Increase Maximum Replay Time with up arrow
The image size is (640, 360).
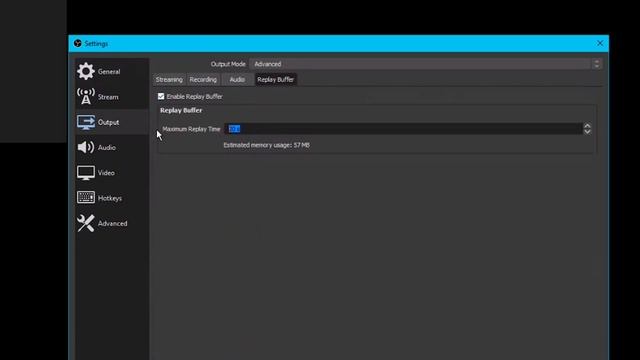587,126
